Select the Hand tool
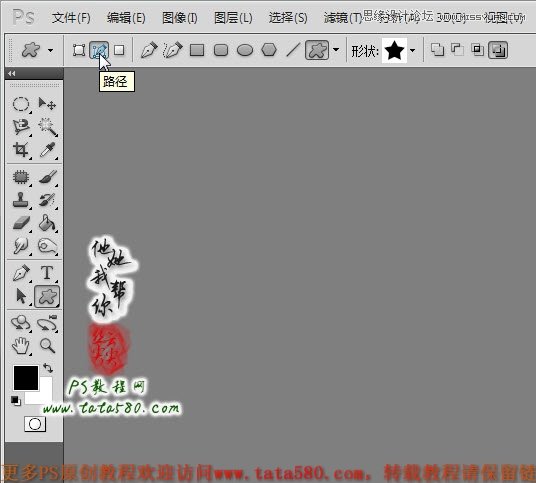The height and width of the screenshot is (483, 536). [x=21, y=346]
